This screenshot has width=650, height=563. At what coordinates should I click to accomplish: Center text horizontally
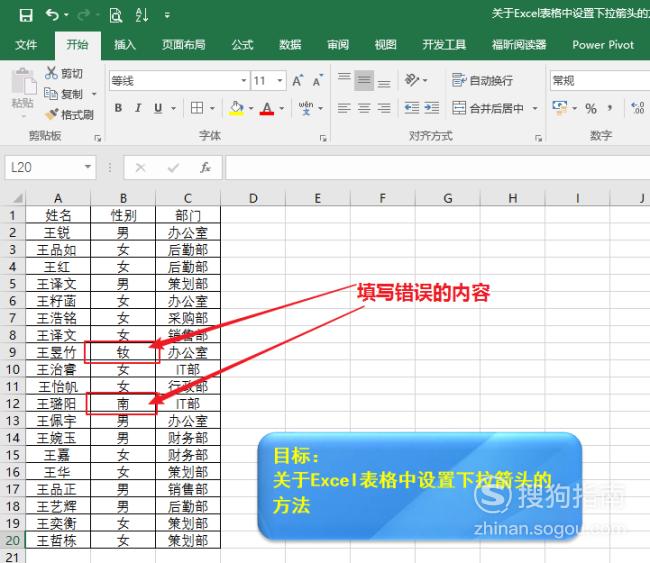[364, 108]
